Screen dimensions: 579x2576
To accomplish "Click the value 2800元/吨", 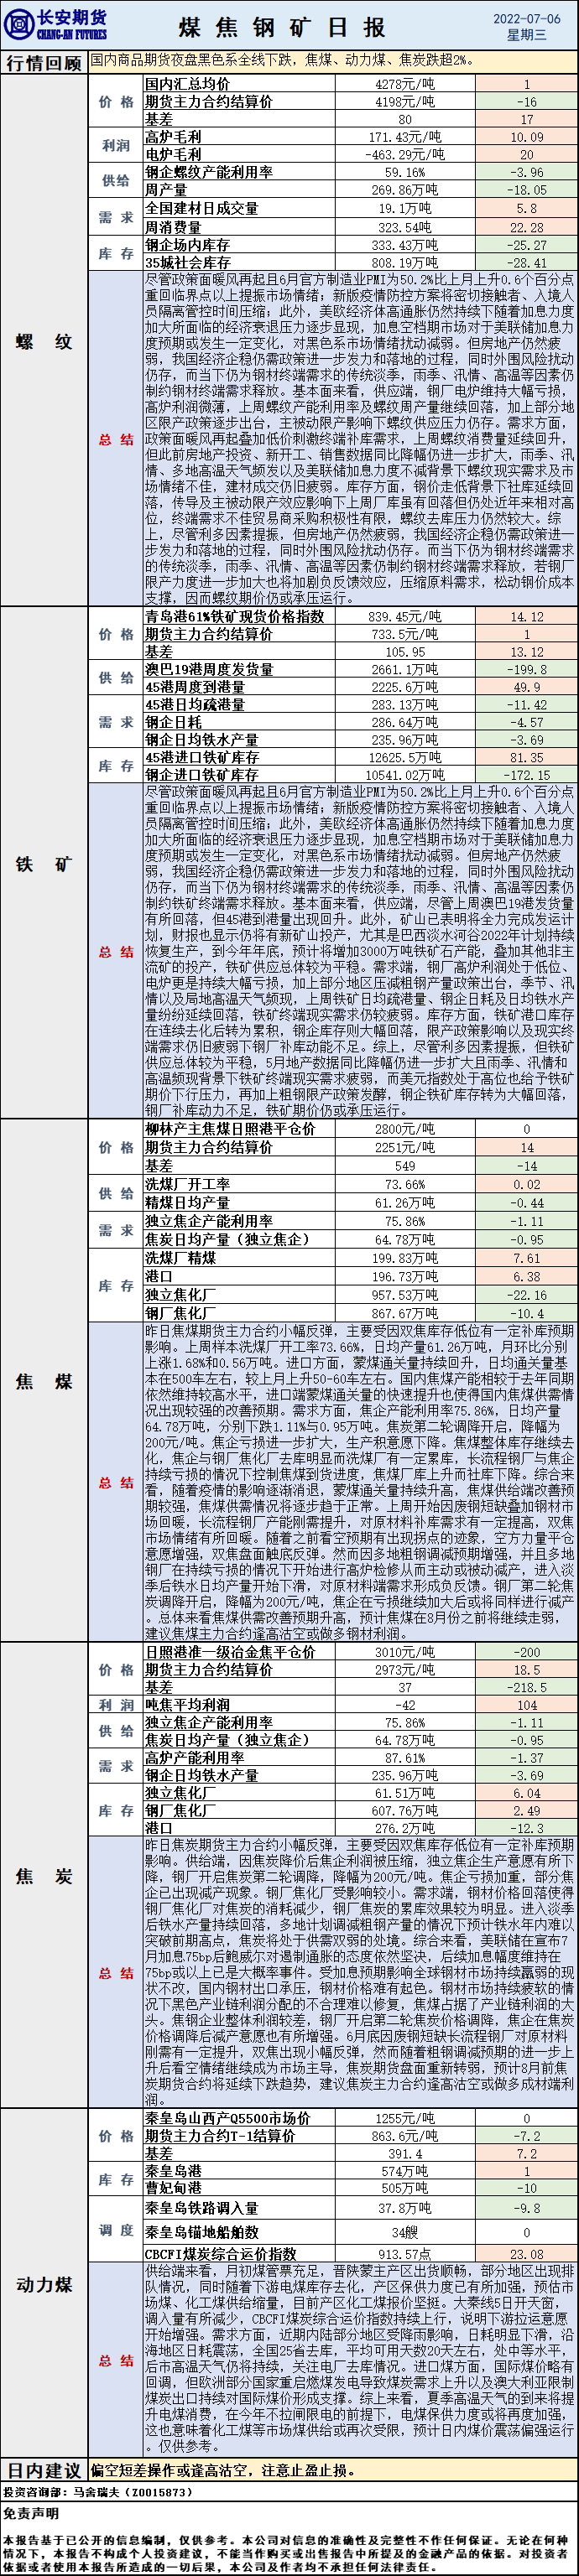I will pos(405,1128).
